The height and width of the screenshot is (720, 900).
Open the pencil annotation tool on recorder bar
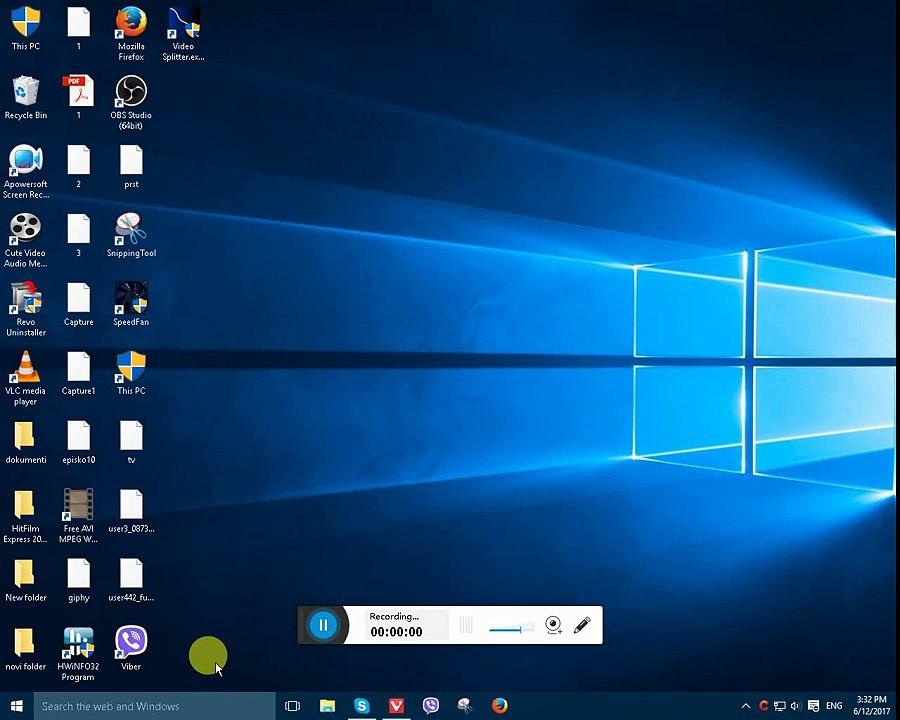pyautogui.click(x=582, y=625)
